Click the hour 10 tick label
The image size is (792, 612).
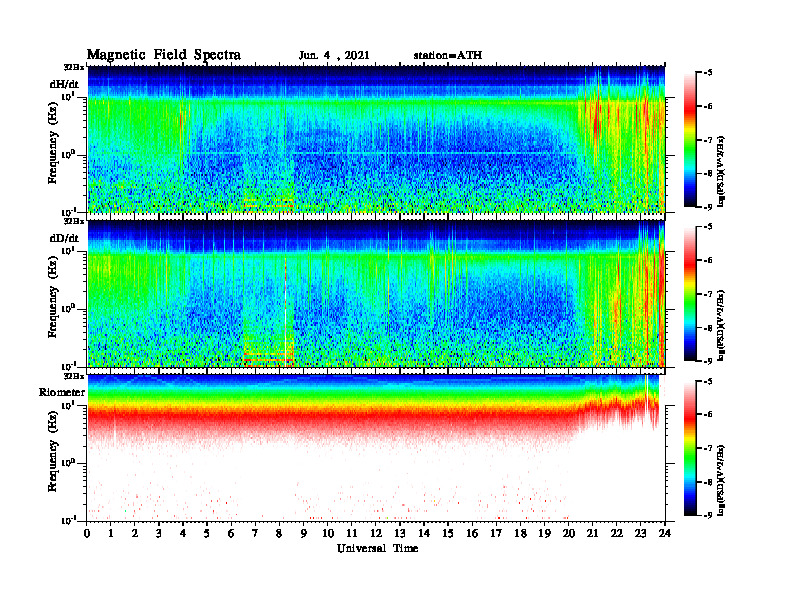pos(328,533)
